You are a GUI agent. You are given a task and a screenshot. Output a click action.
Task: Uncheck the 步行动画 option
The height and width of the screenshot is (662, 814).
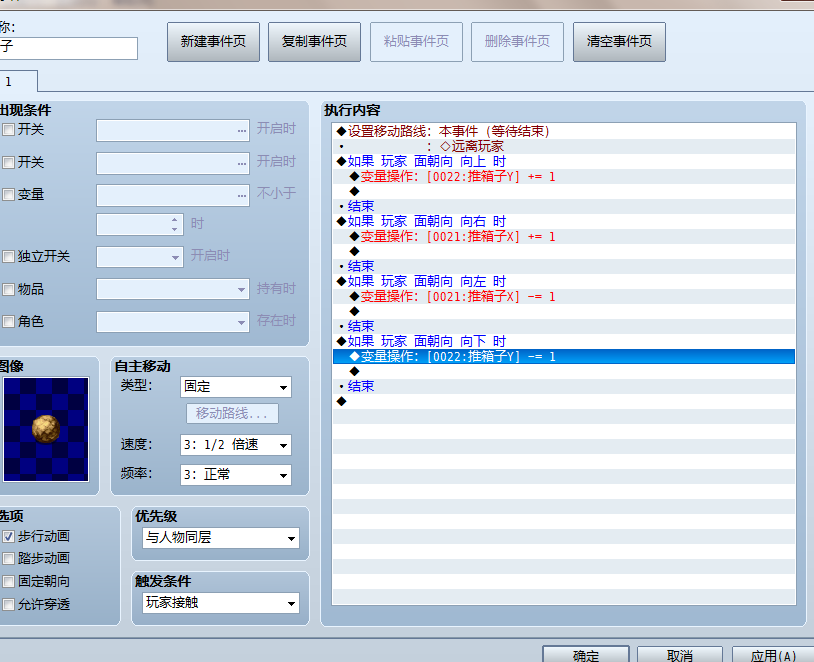[8, 536]
